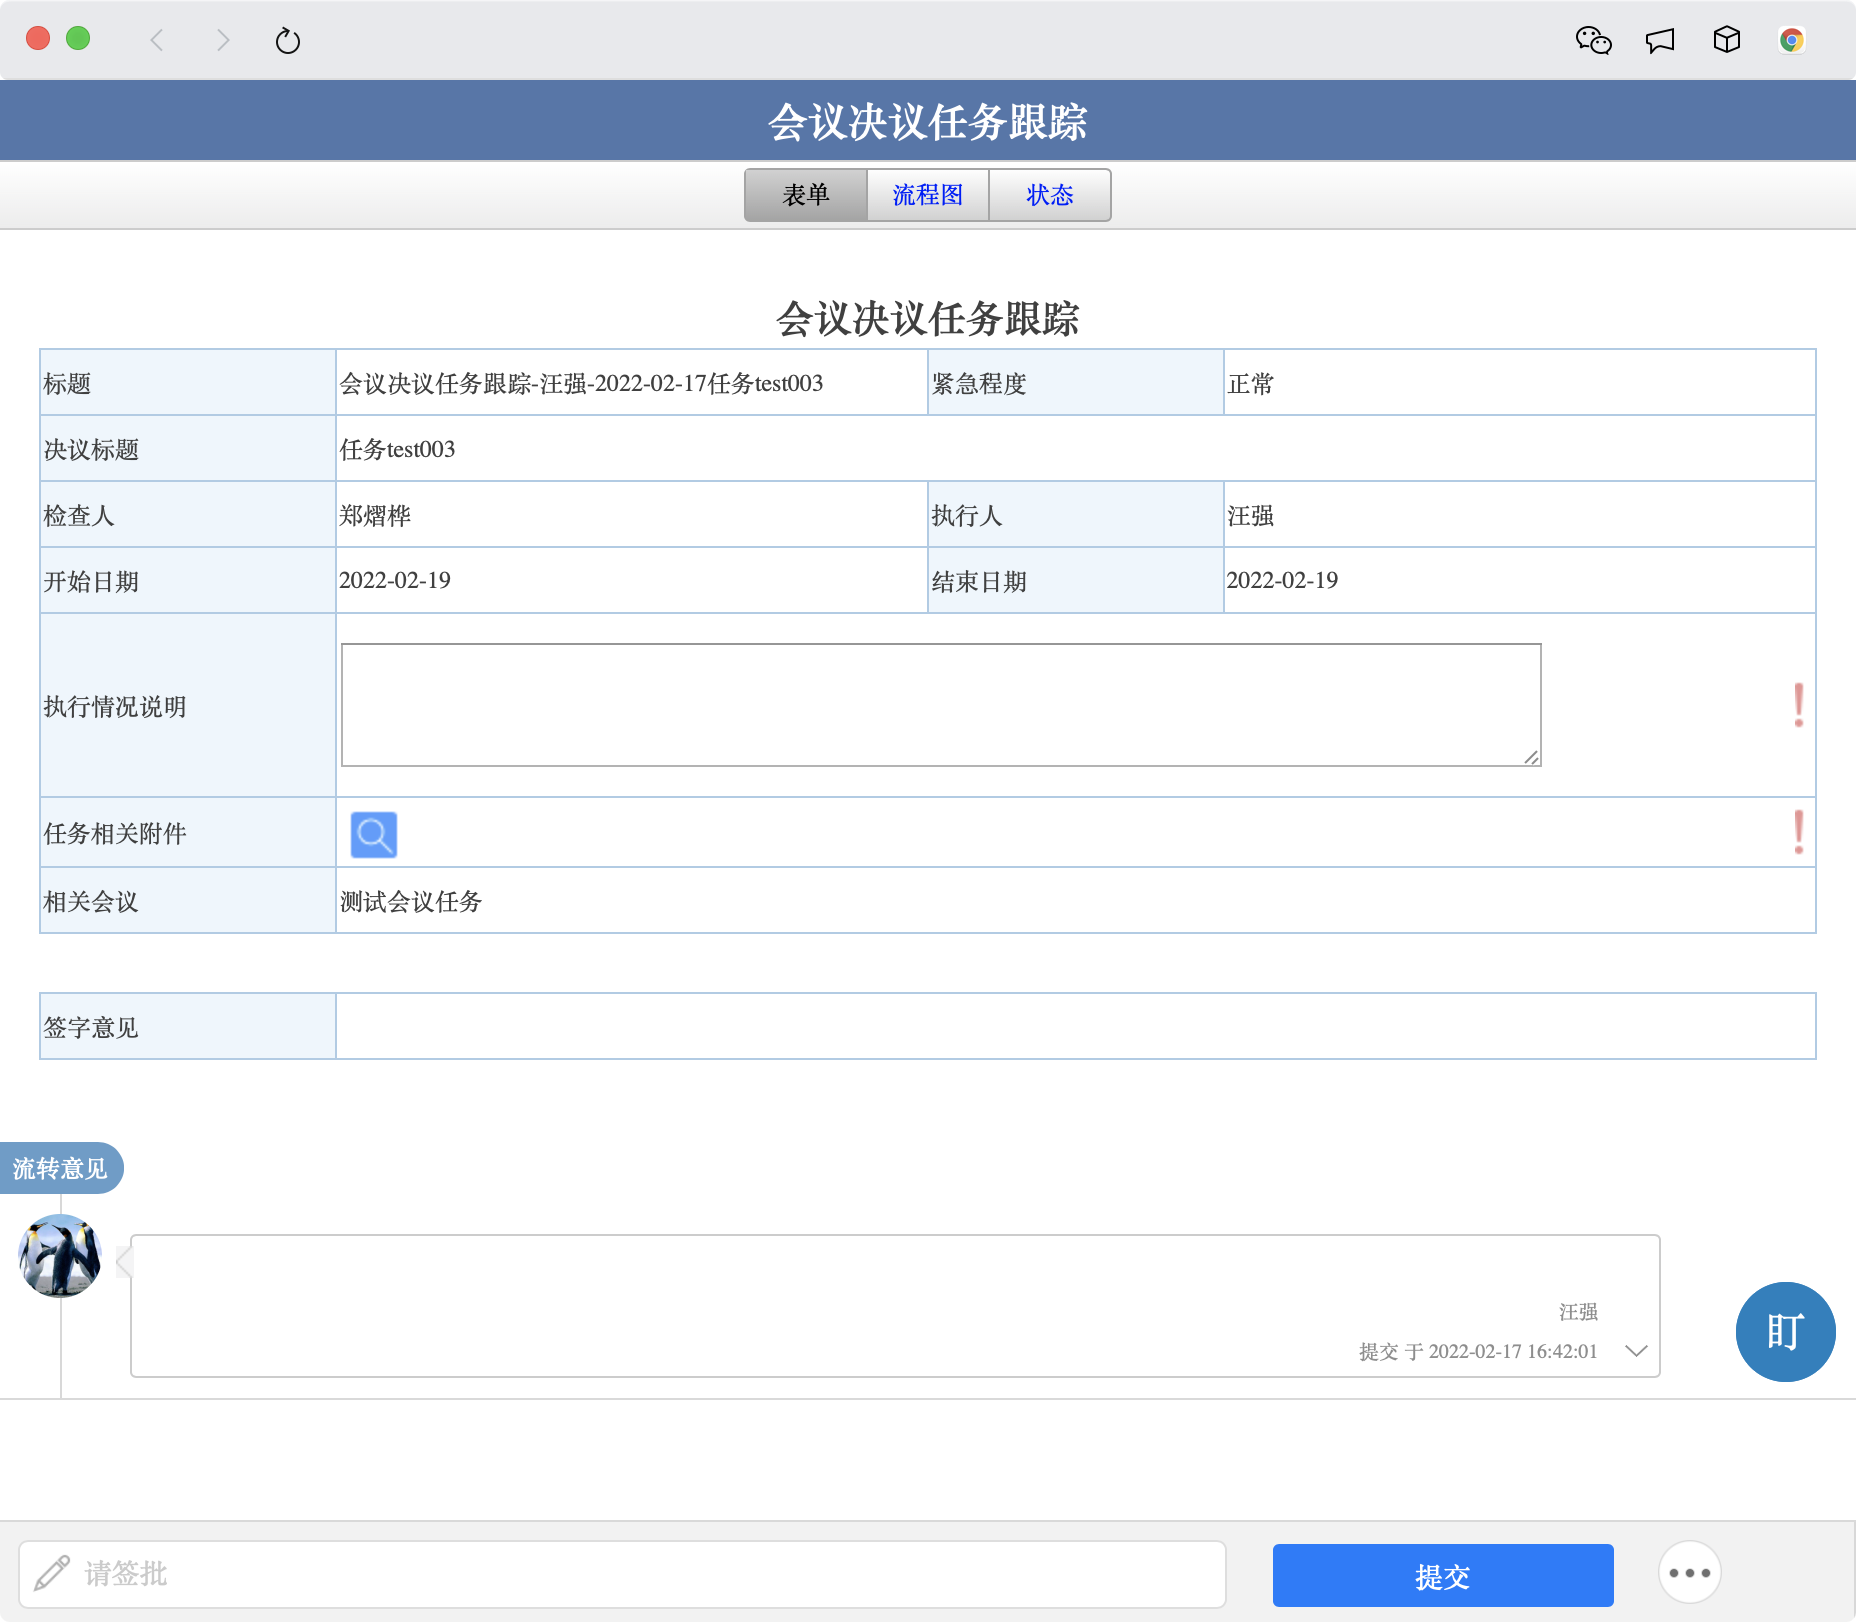Click the browser reload icon
The image size is (1856, 1622).
point(288,41)
